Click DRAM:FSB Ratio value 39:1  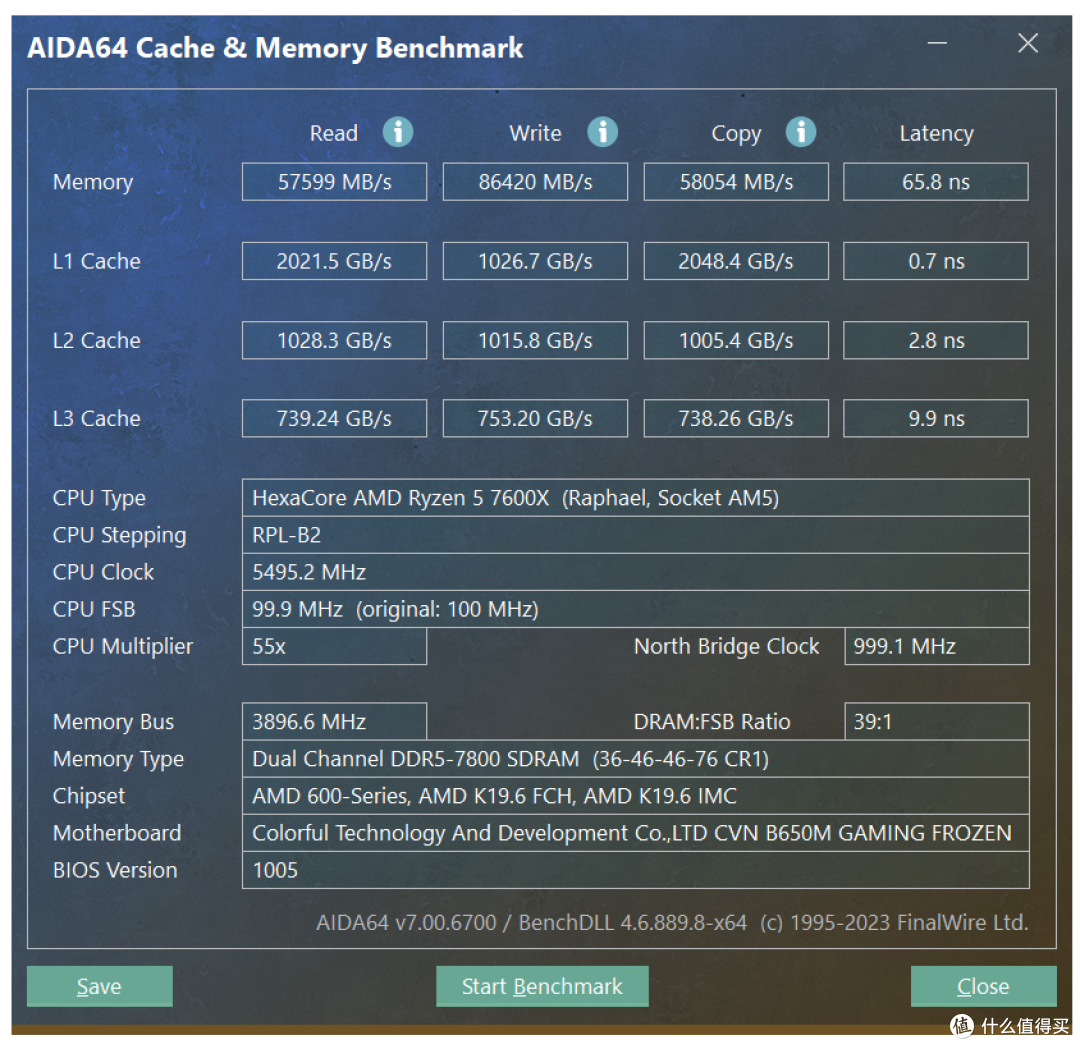coord(937,721)
